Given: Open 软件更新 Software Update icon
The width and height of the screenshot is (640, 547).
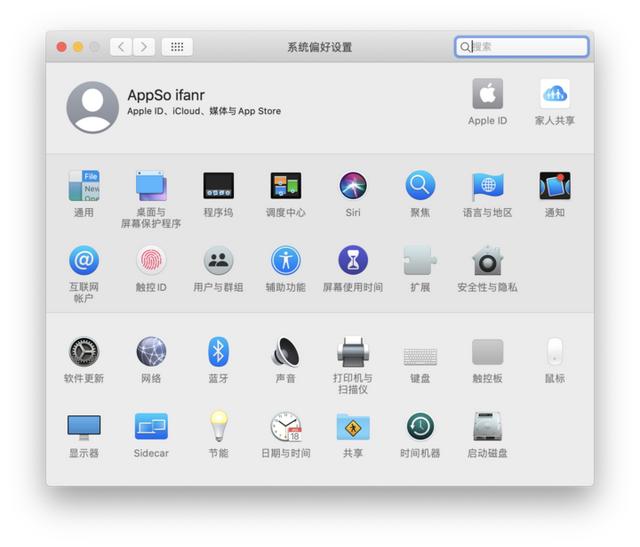Looking at the screenshot, I should point(84,351).
